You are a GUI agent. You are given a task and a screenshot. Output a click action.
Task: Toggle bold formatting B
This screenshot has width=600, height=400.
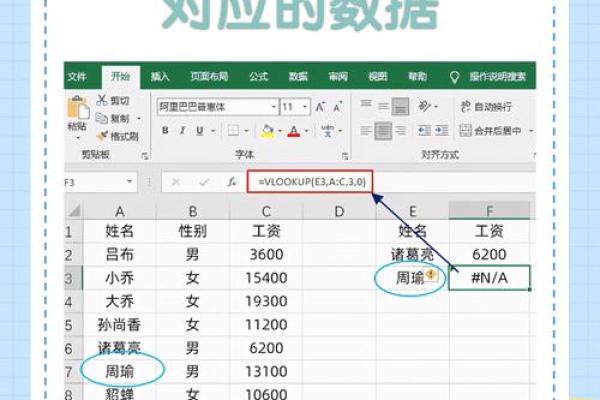[165, 131]
